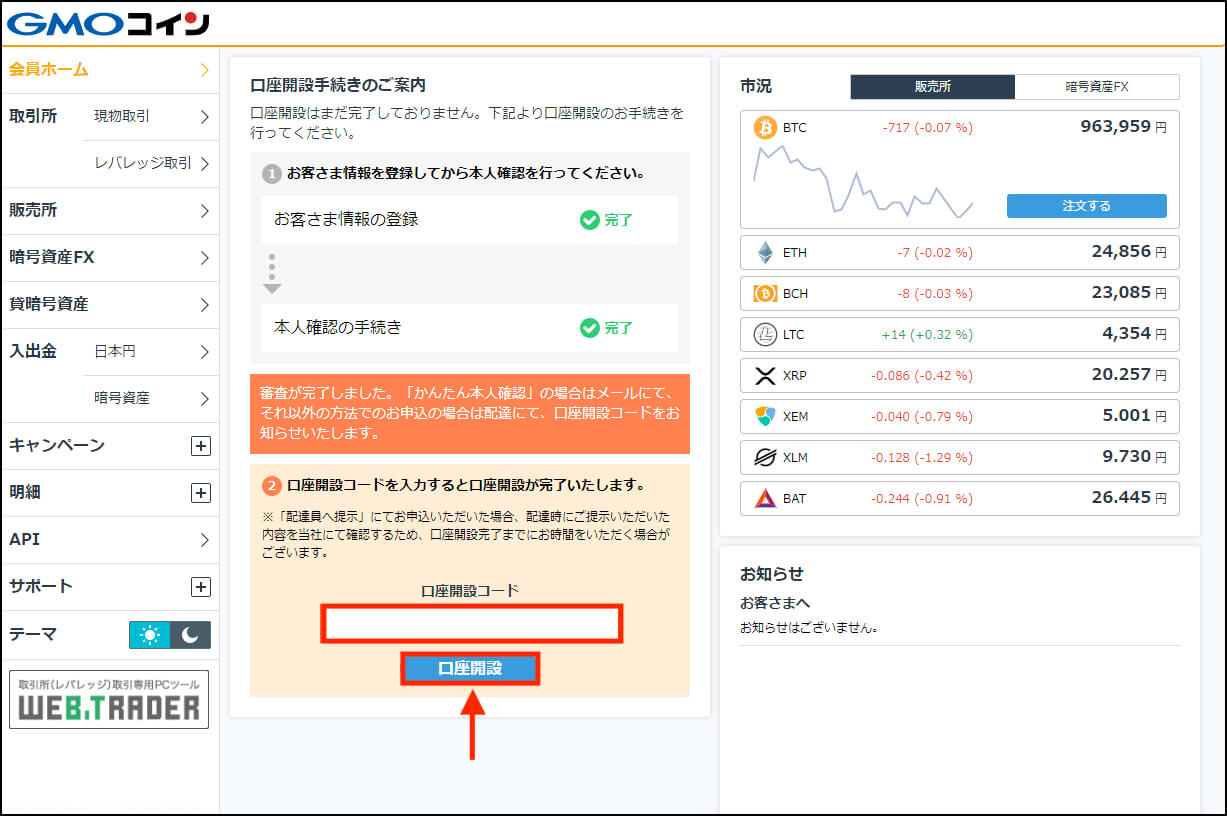Switch market to 販売所 tab
Image resolution: width=1227 pixels, height=816 pixels.
932,87
